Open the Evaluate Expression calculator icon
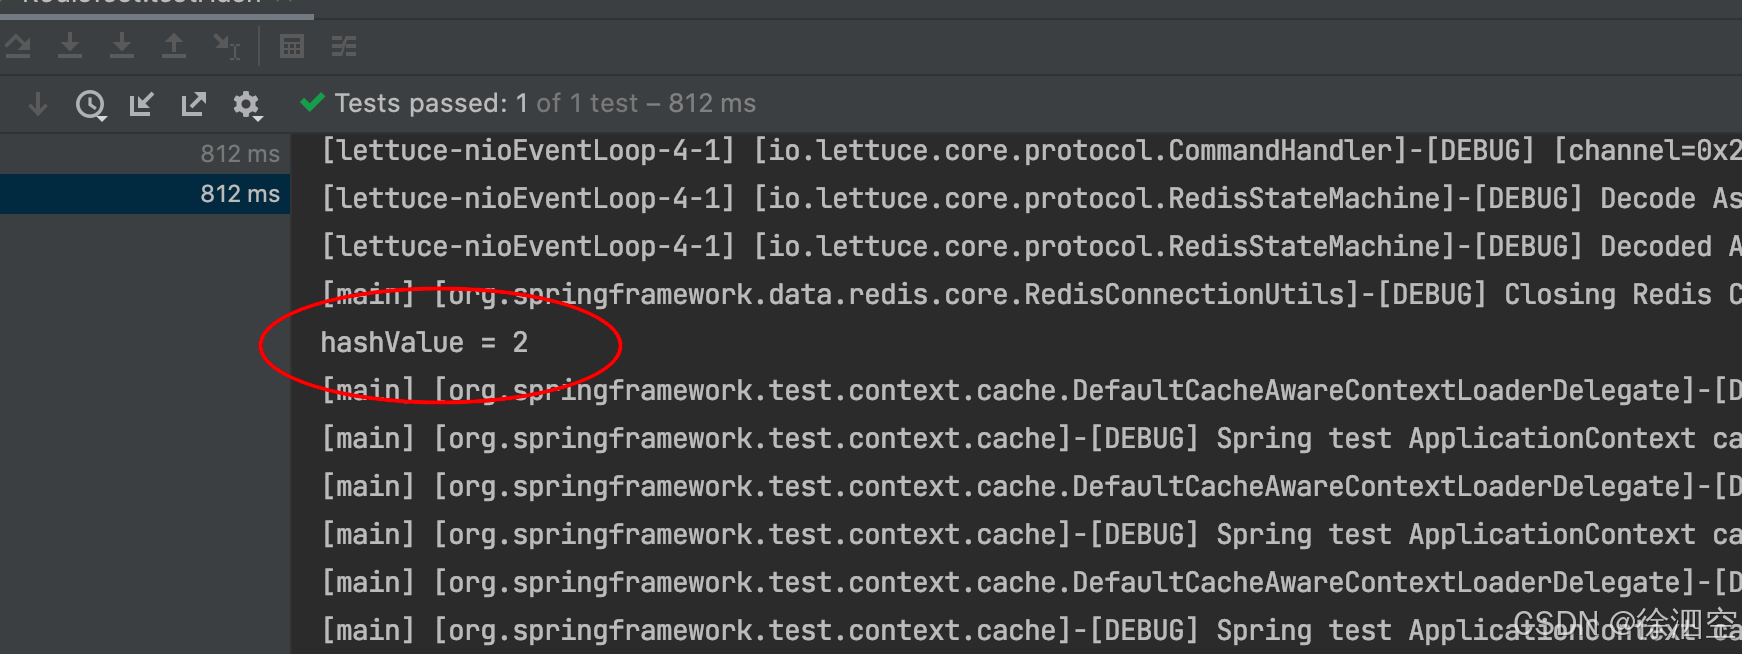 [292, 46]
